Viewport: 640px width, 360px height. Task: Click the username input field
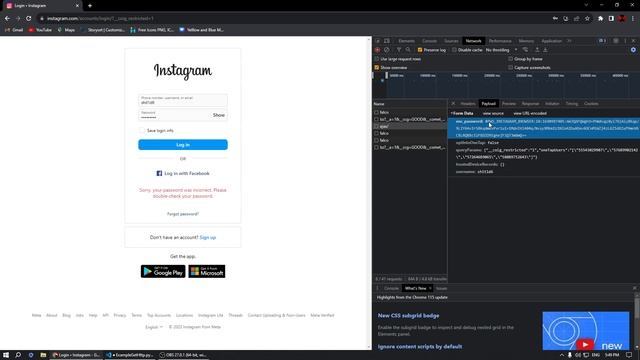(x=183, y=100)
